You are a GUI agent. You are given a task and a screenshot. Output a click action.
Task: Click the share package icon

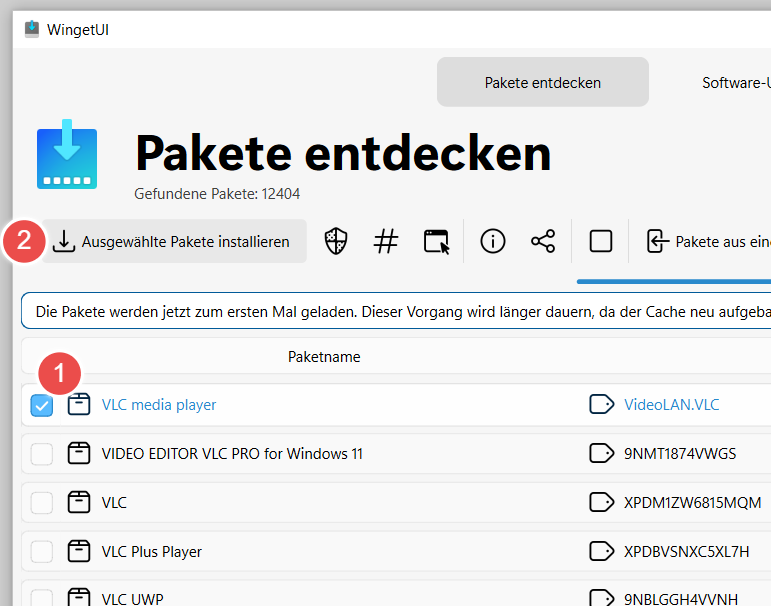(543, 242)
